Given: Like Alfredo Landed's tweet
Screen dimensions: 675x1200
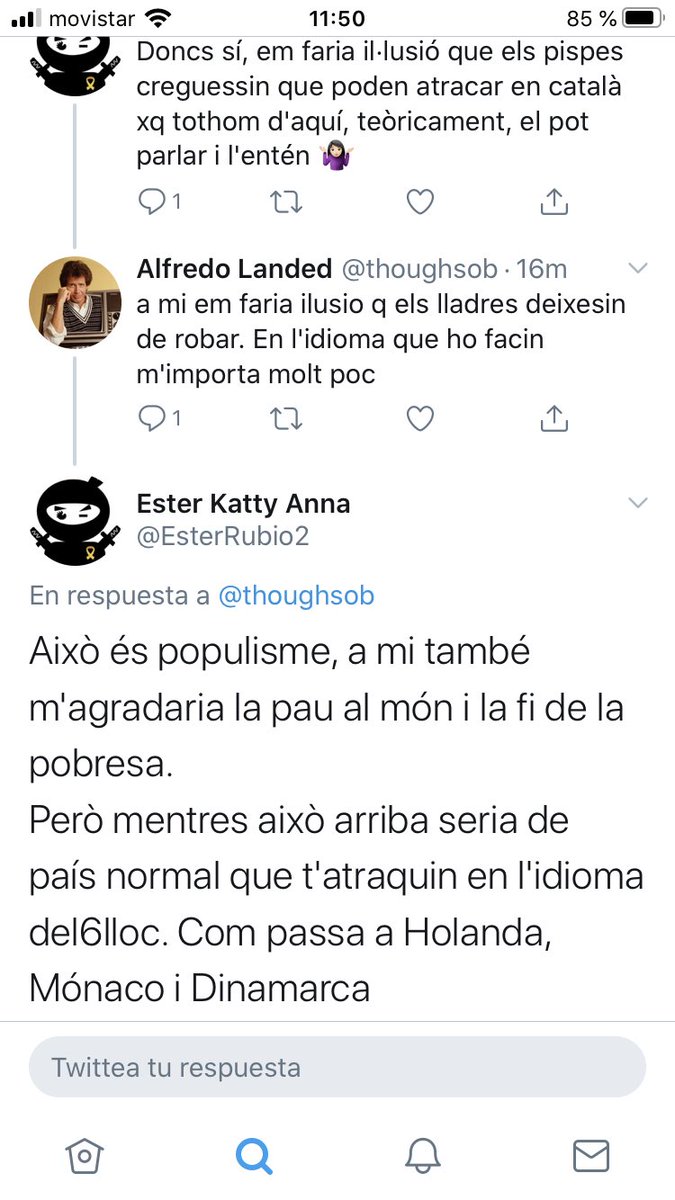Looking at the screenshot, I should 421,418.
